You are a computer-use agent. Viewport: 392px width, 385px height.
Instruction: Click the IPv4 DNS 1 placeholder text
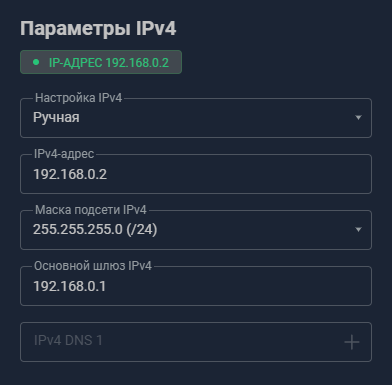(x=68, y=341)
